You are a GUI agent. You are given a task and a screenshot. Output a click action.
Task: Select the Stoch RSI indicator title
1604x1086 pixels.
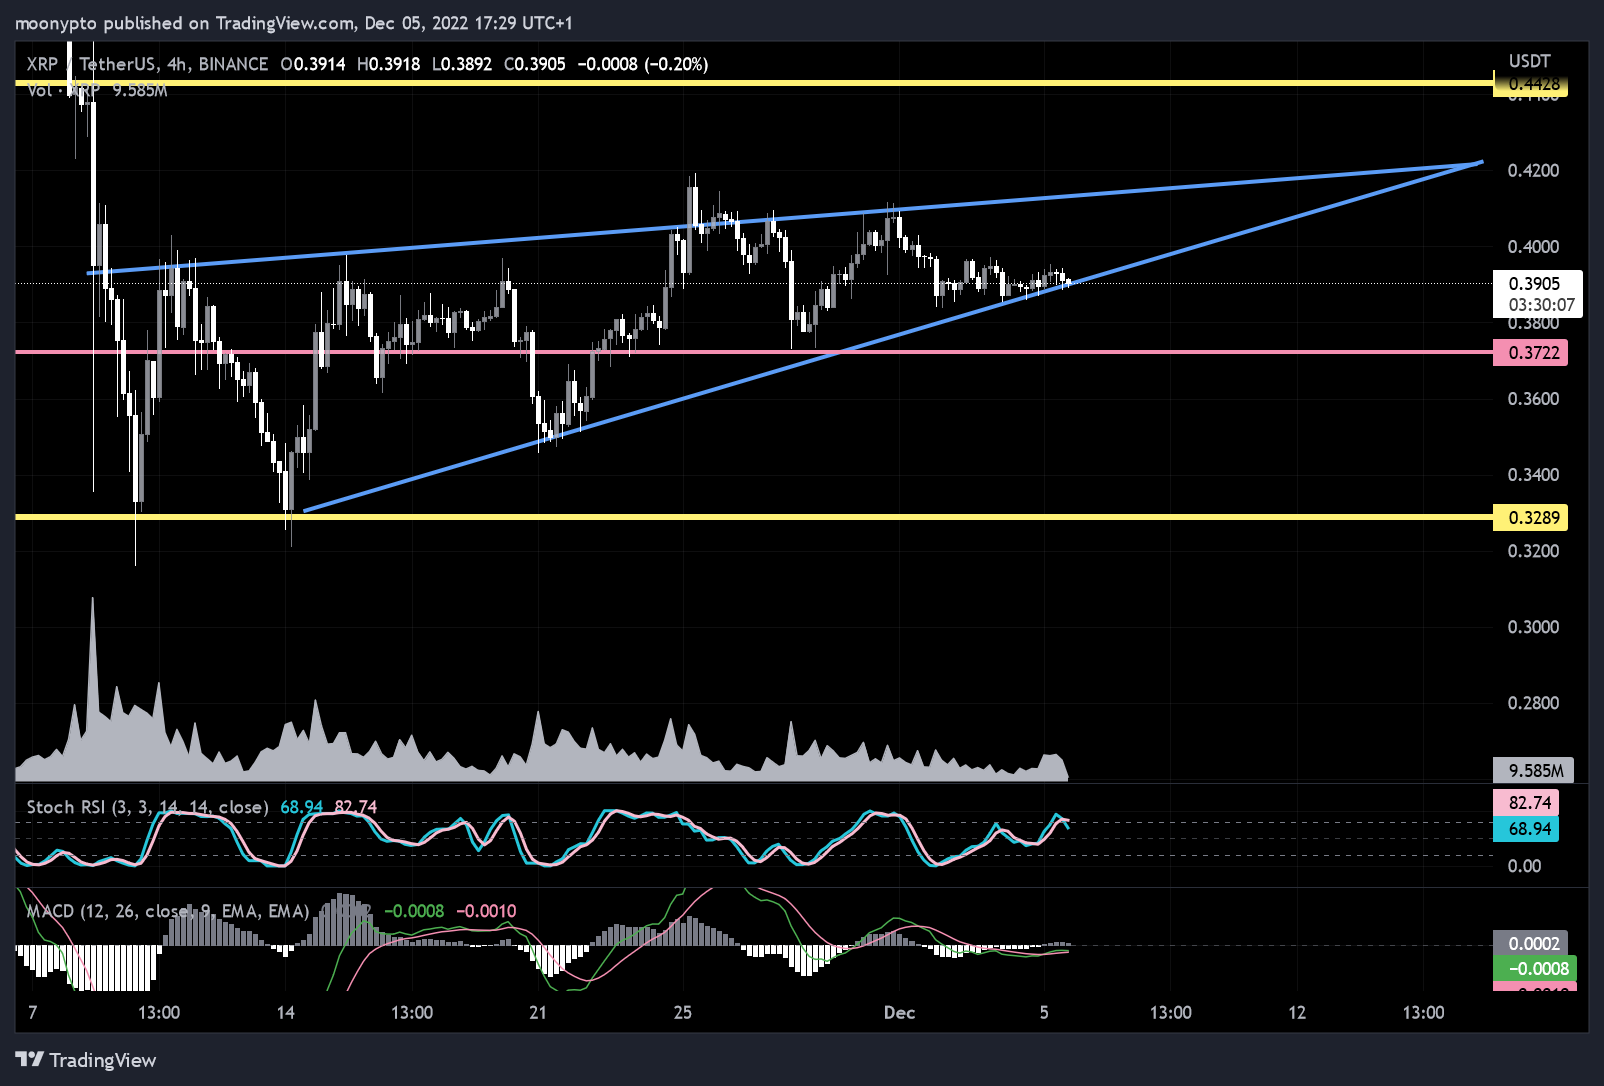[148, 806]
